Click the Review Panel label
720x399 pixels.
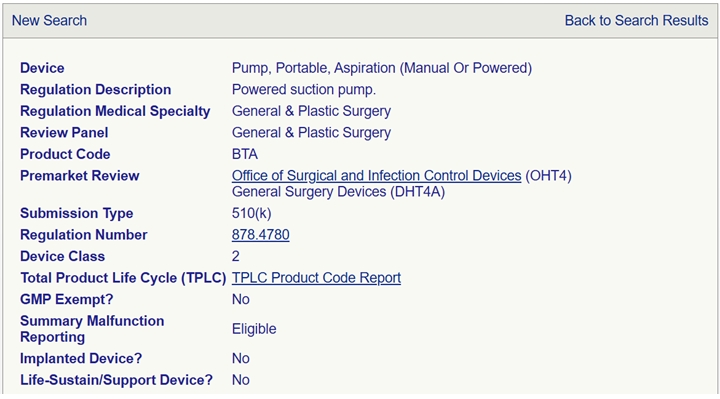coord(64,133)
